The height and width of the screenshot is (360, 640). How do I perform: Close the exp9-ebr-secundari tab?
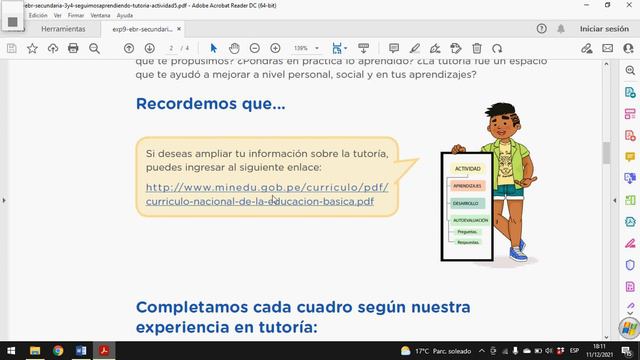tap(179, 29)
